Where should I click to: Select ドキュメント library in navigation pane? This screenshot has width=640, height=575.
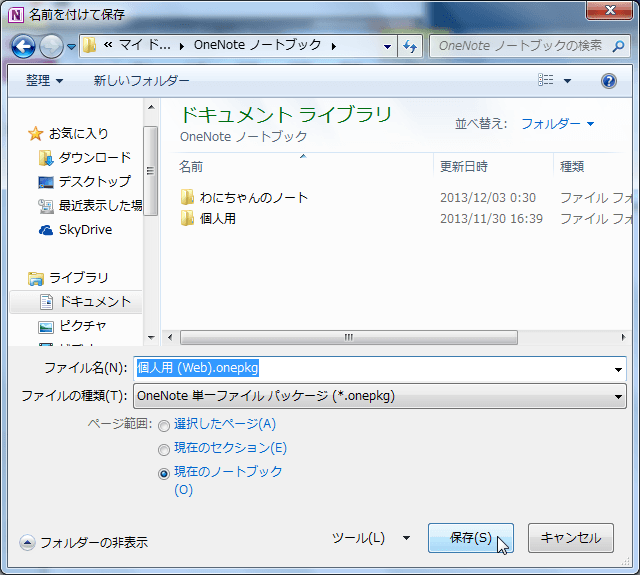(96, 302)
